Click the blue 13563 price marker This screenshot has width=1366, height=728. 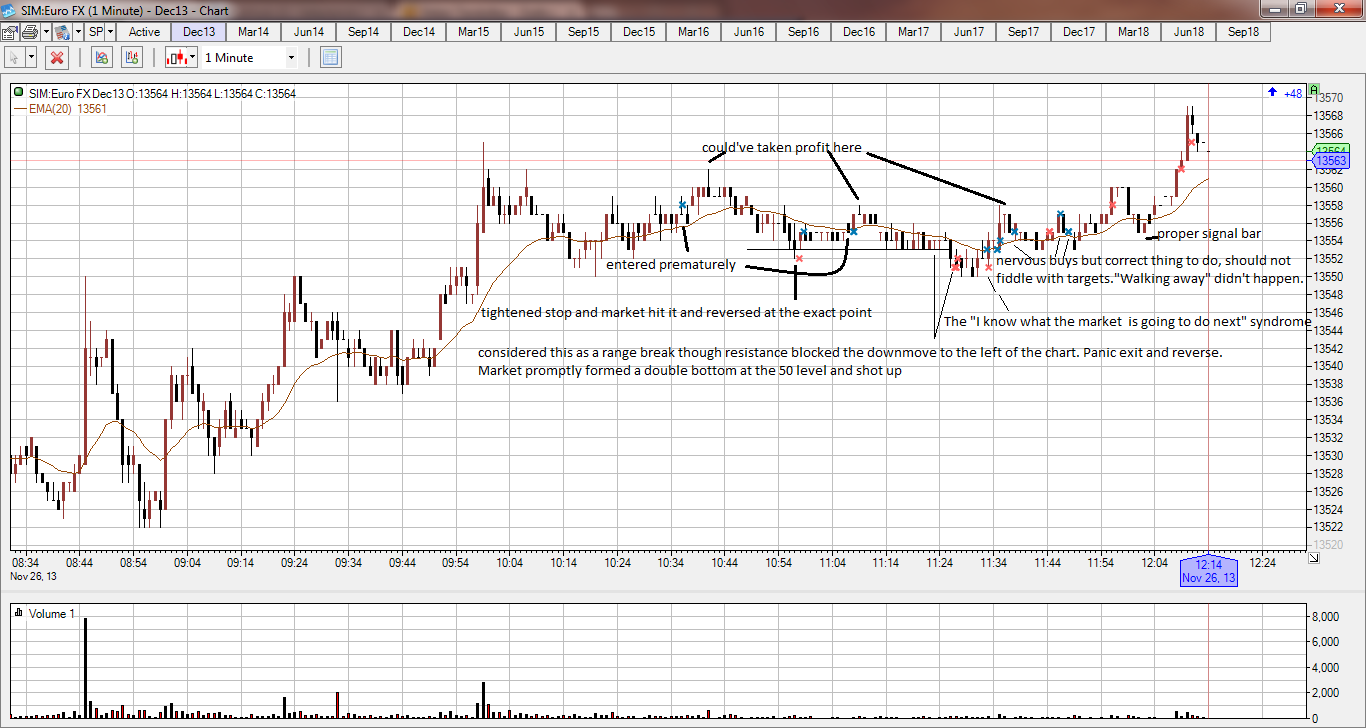click(x=1330, y=160)
